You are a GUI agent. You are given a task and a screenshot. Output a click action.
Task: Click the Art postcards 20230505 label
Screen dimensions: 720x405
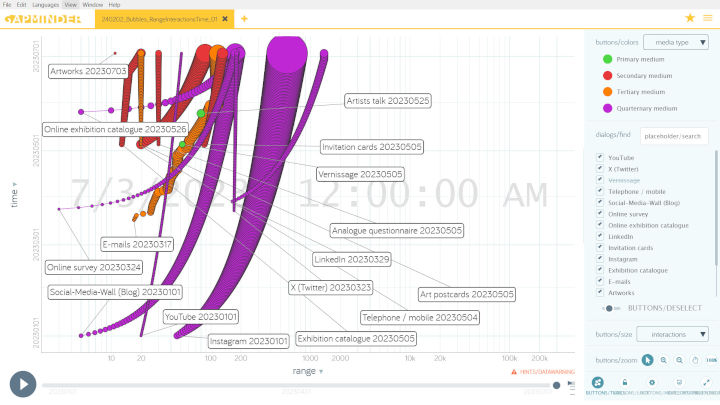click(x=467, y=294)
